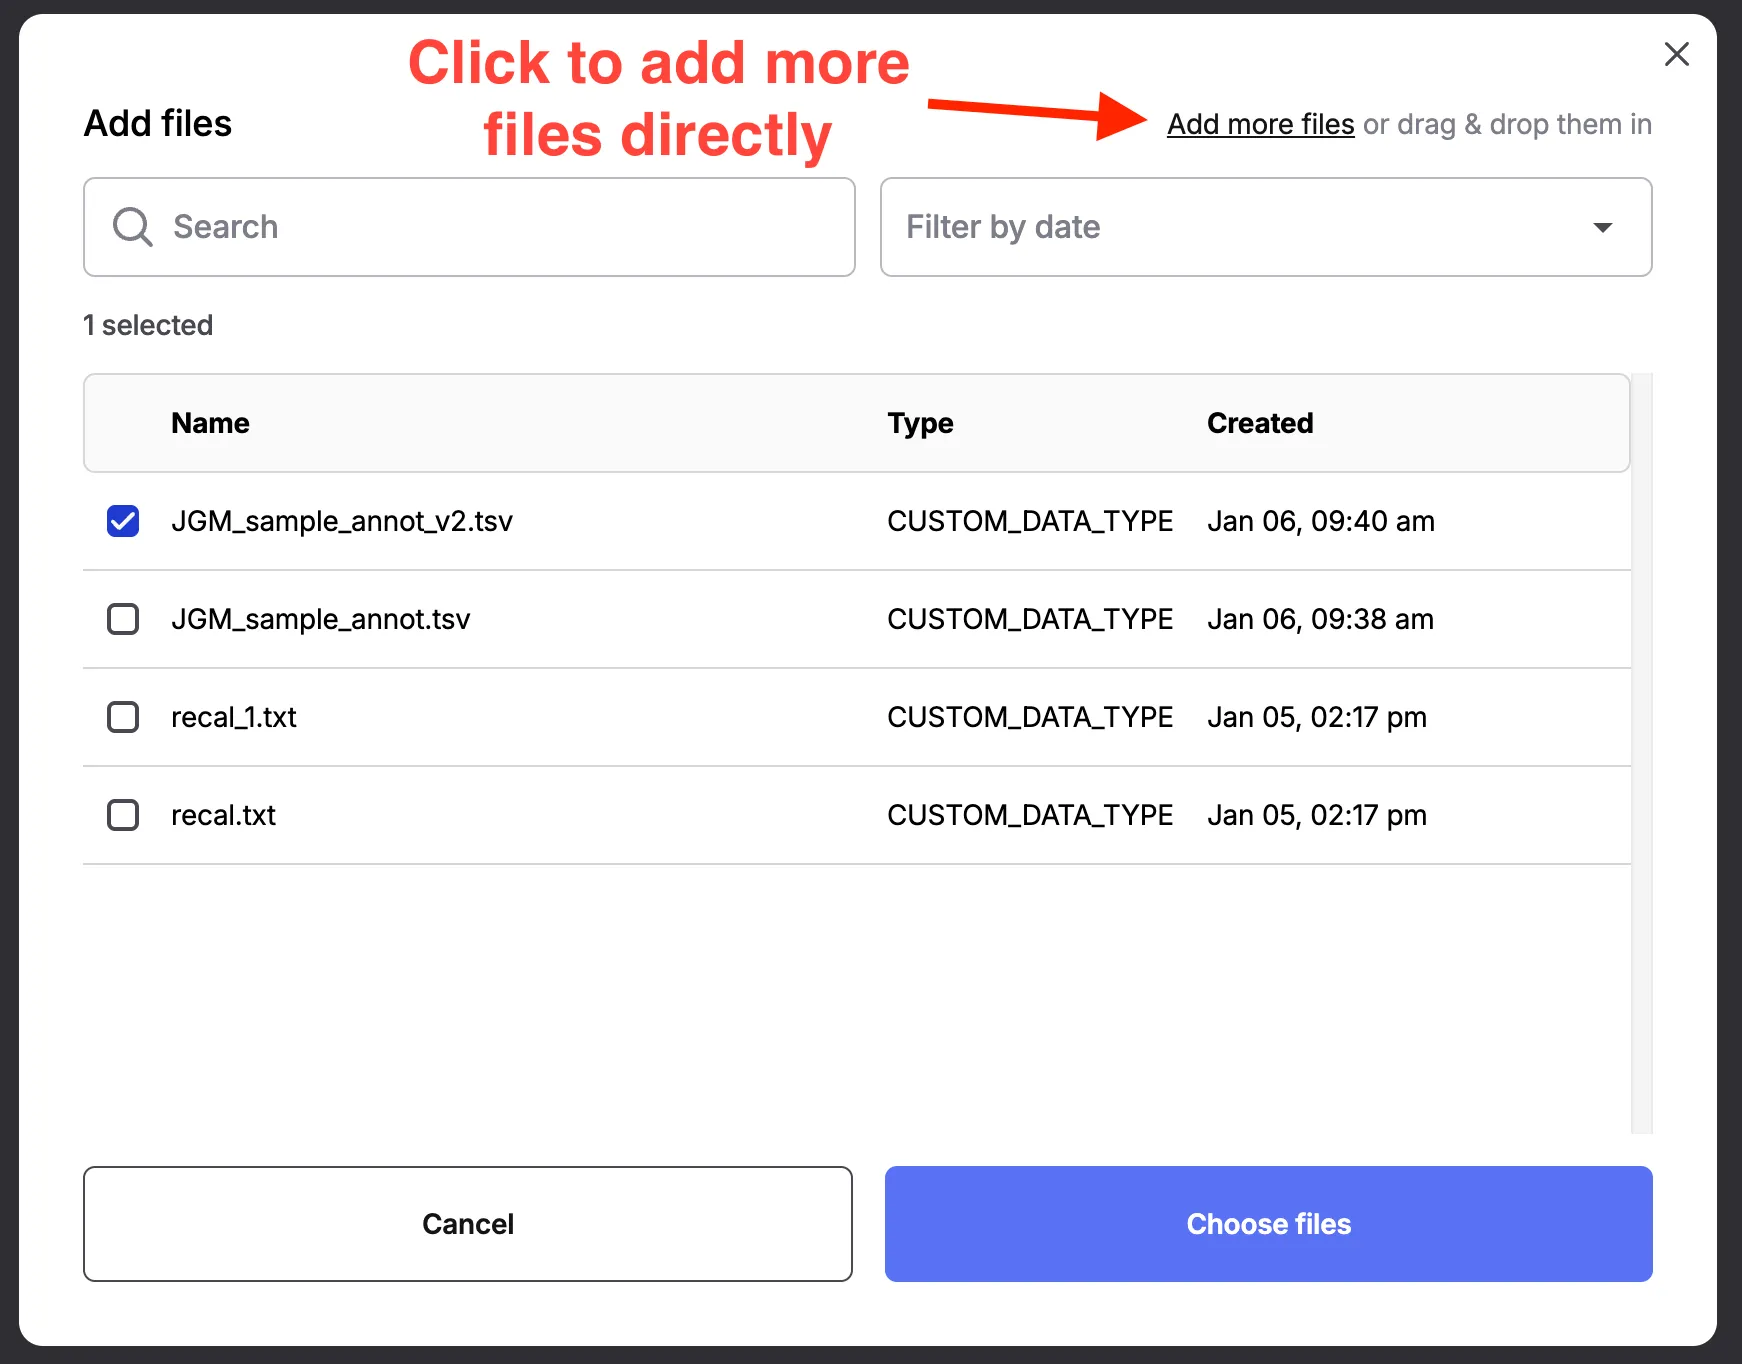Select the recal.txt file name
Viewport: 1742px width, 1364px height.
[x=223, y=815]
